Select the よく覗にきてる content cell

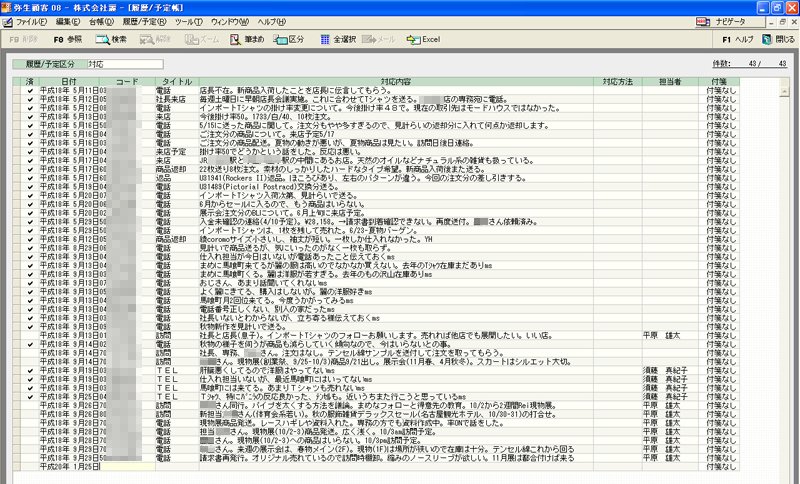click(396, 292)
